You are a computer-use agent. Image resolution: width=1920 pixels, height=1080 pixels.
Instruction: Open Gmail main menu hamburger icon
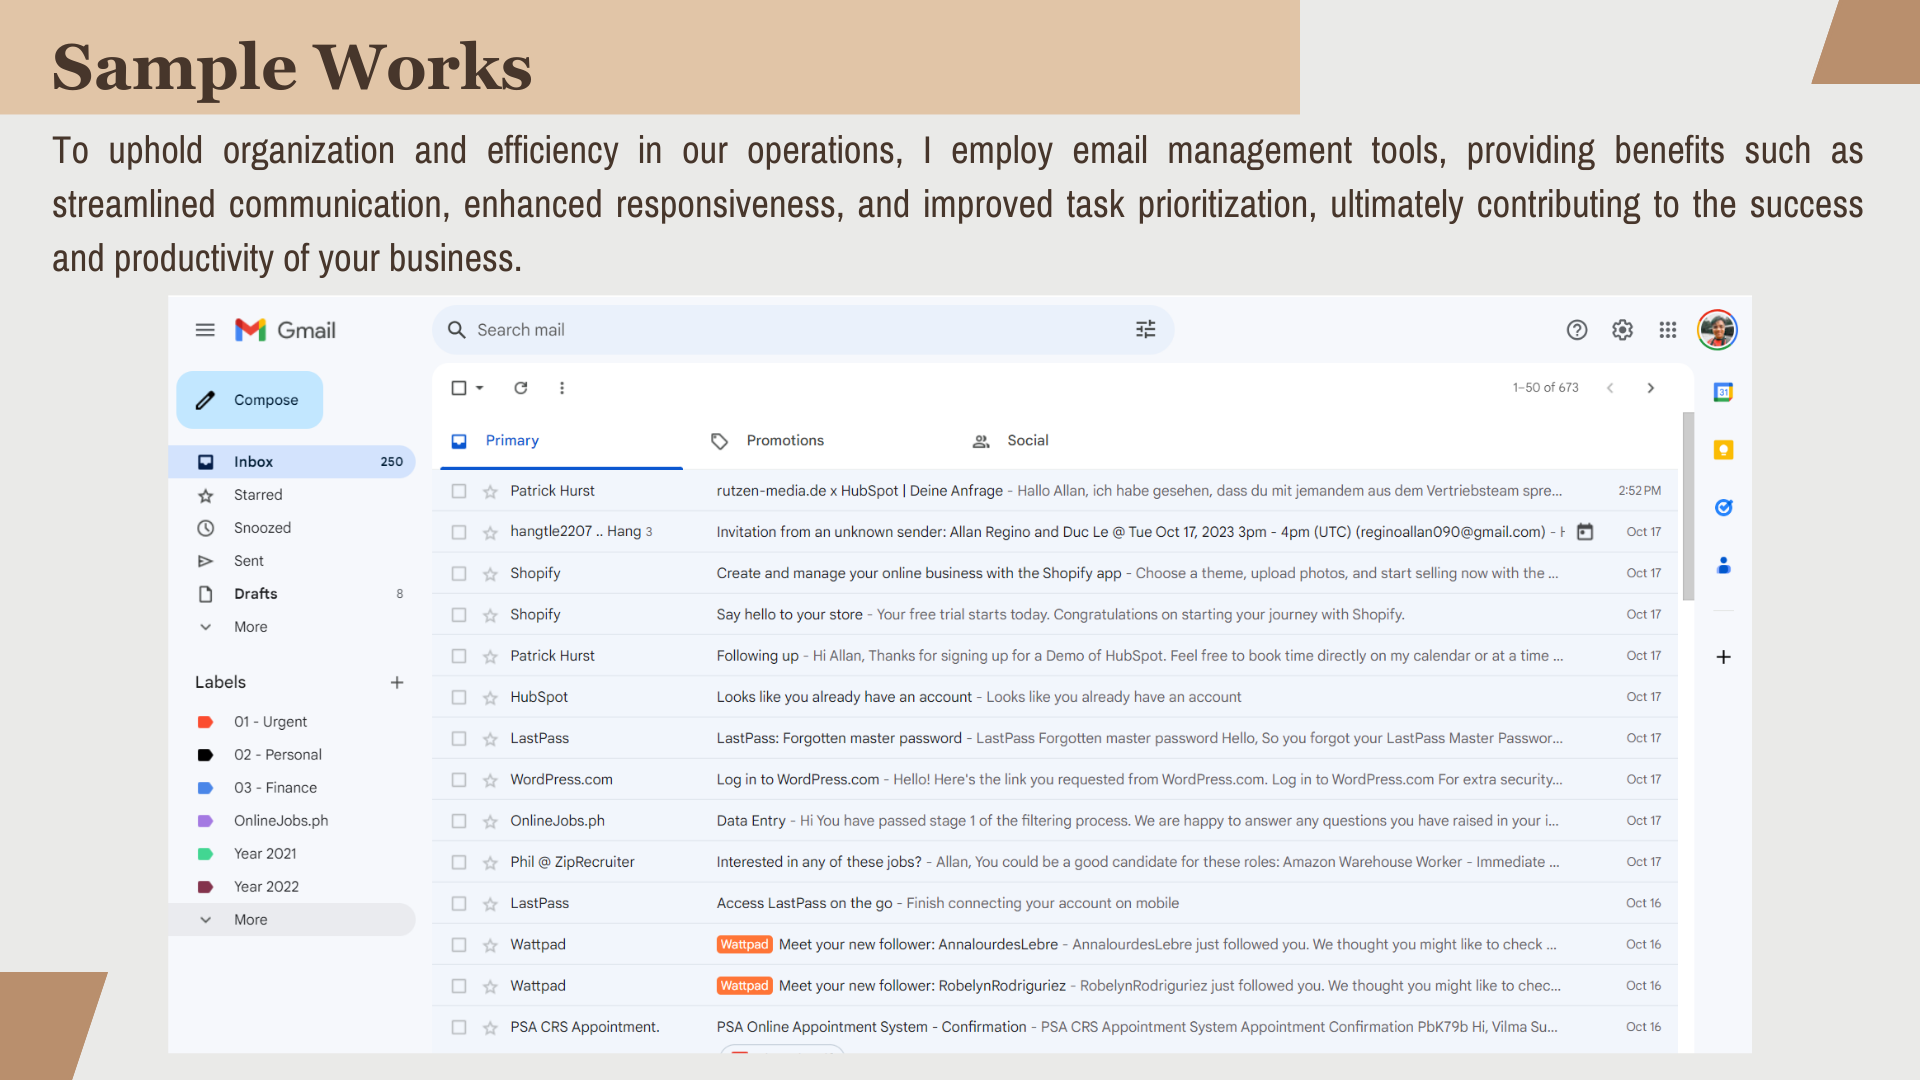[205, 330]
